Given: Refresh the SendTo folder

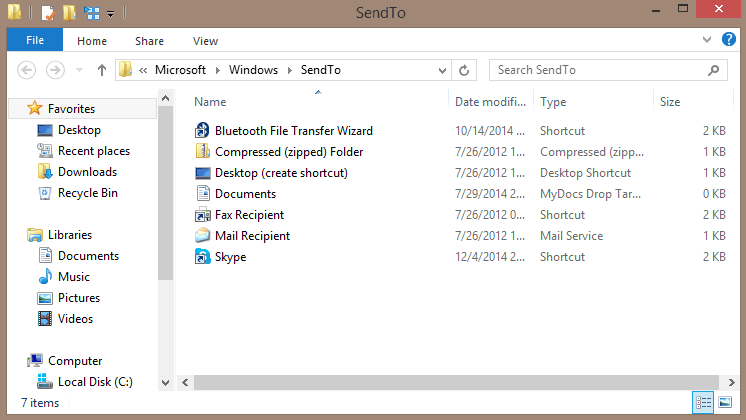Looking at the screenshot, I should click(464, 71).
